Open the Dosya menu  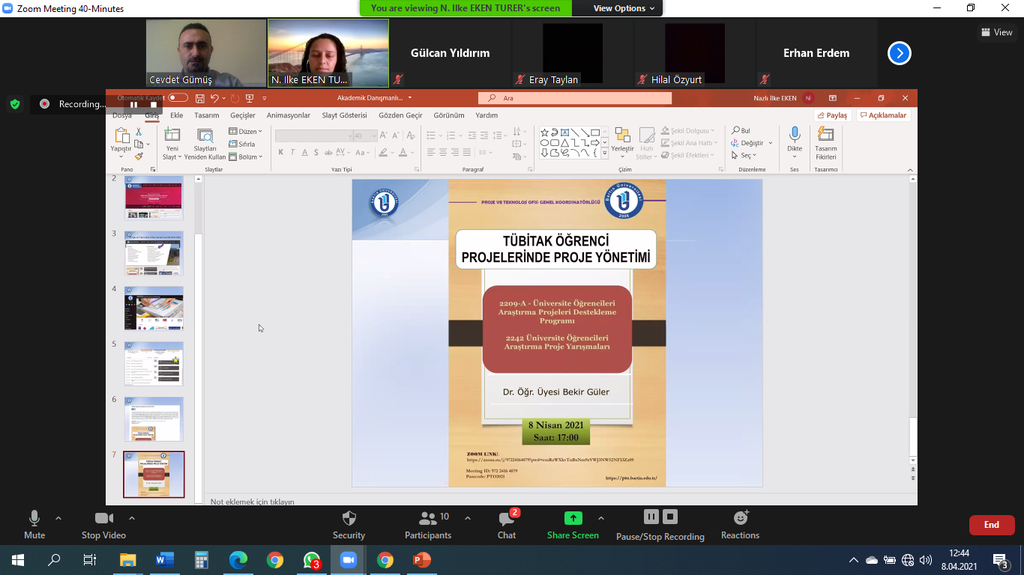[122, 115]
